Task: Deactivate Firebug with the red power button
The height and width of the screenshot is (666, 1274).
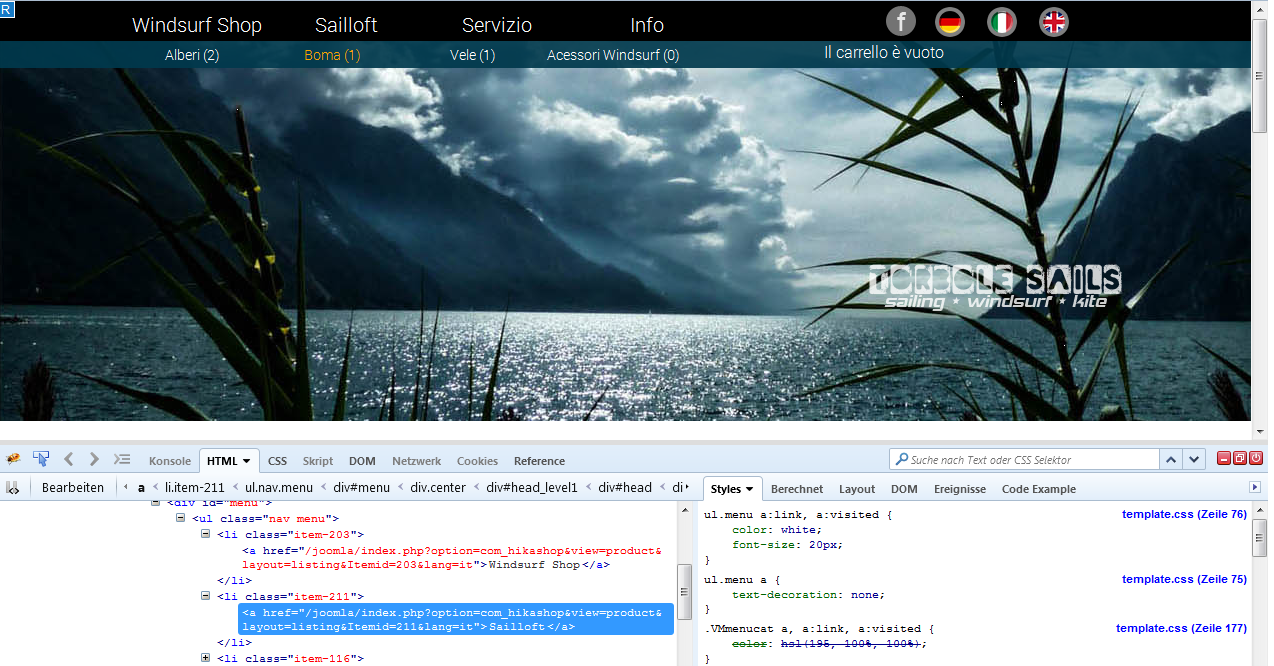Action: tap(1256, 458)
